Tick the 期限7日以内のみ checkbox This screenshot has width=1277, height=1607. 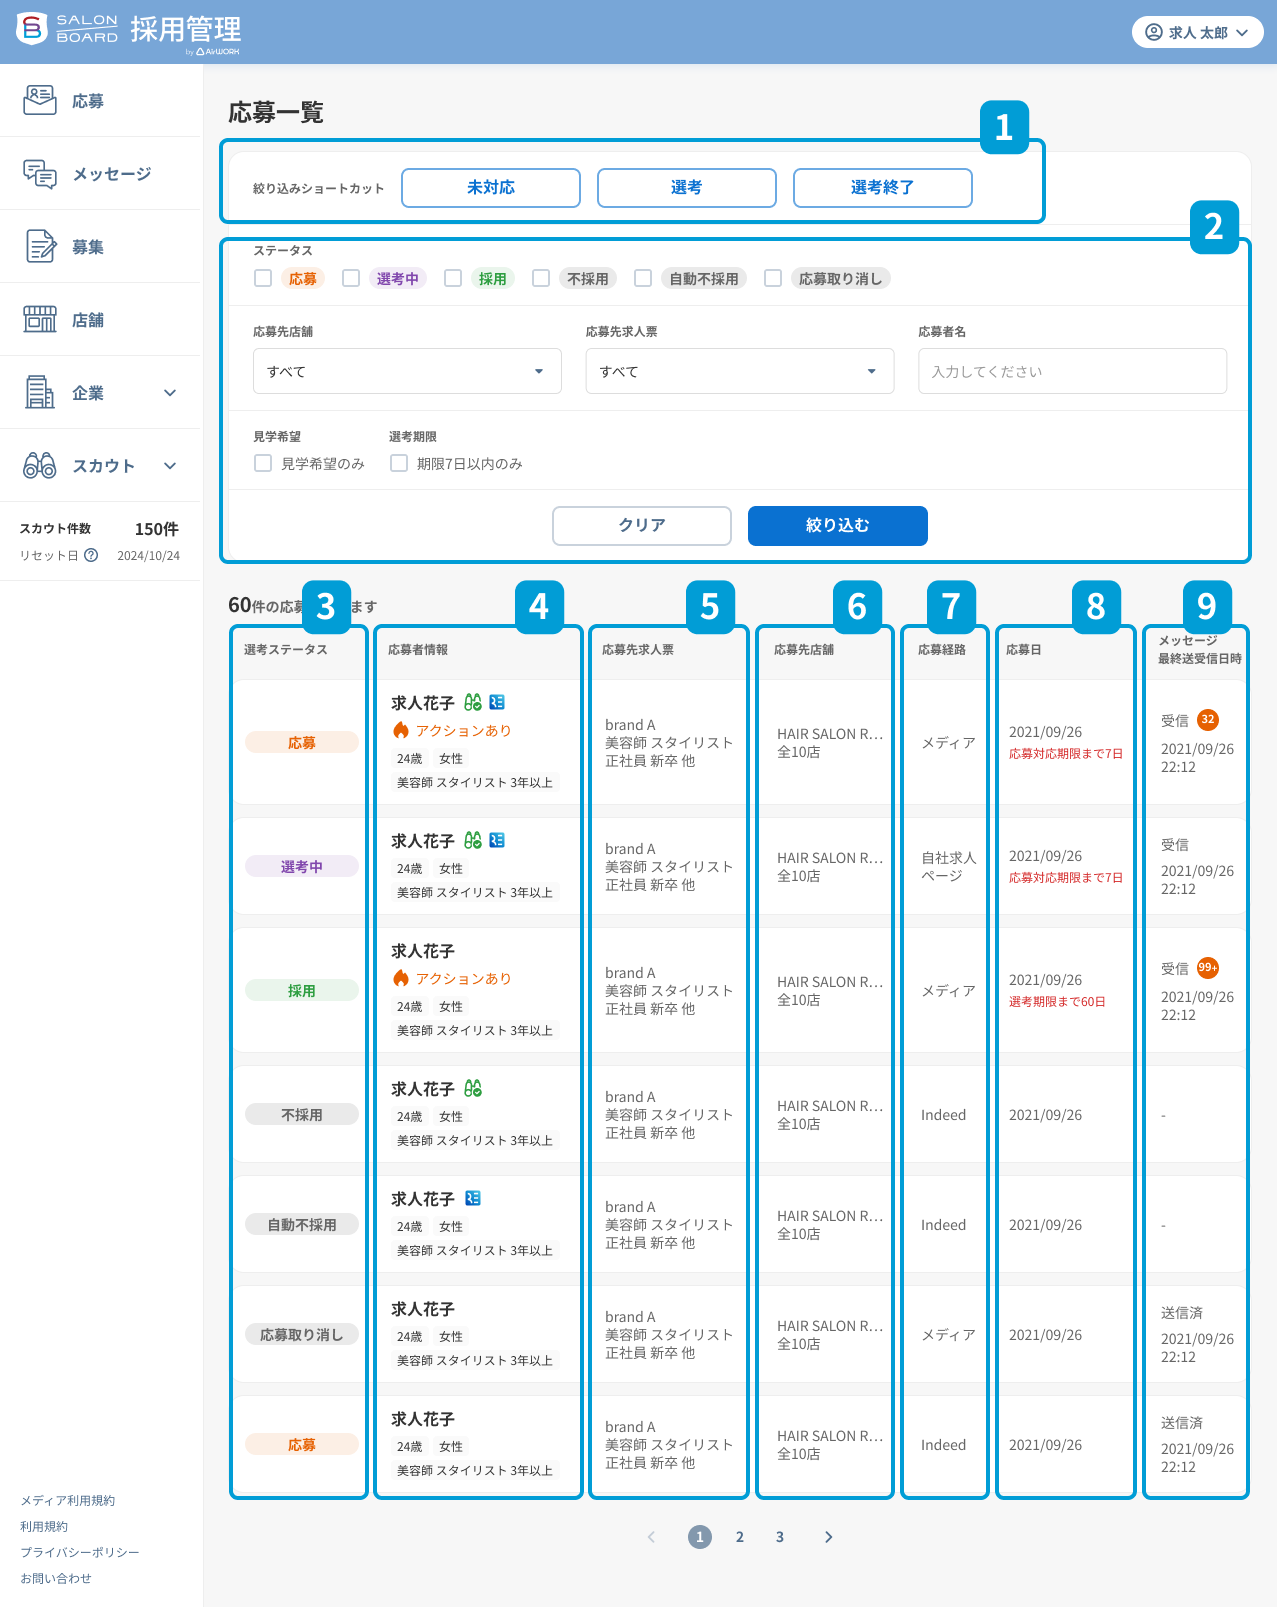click(399, 463)
